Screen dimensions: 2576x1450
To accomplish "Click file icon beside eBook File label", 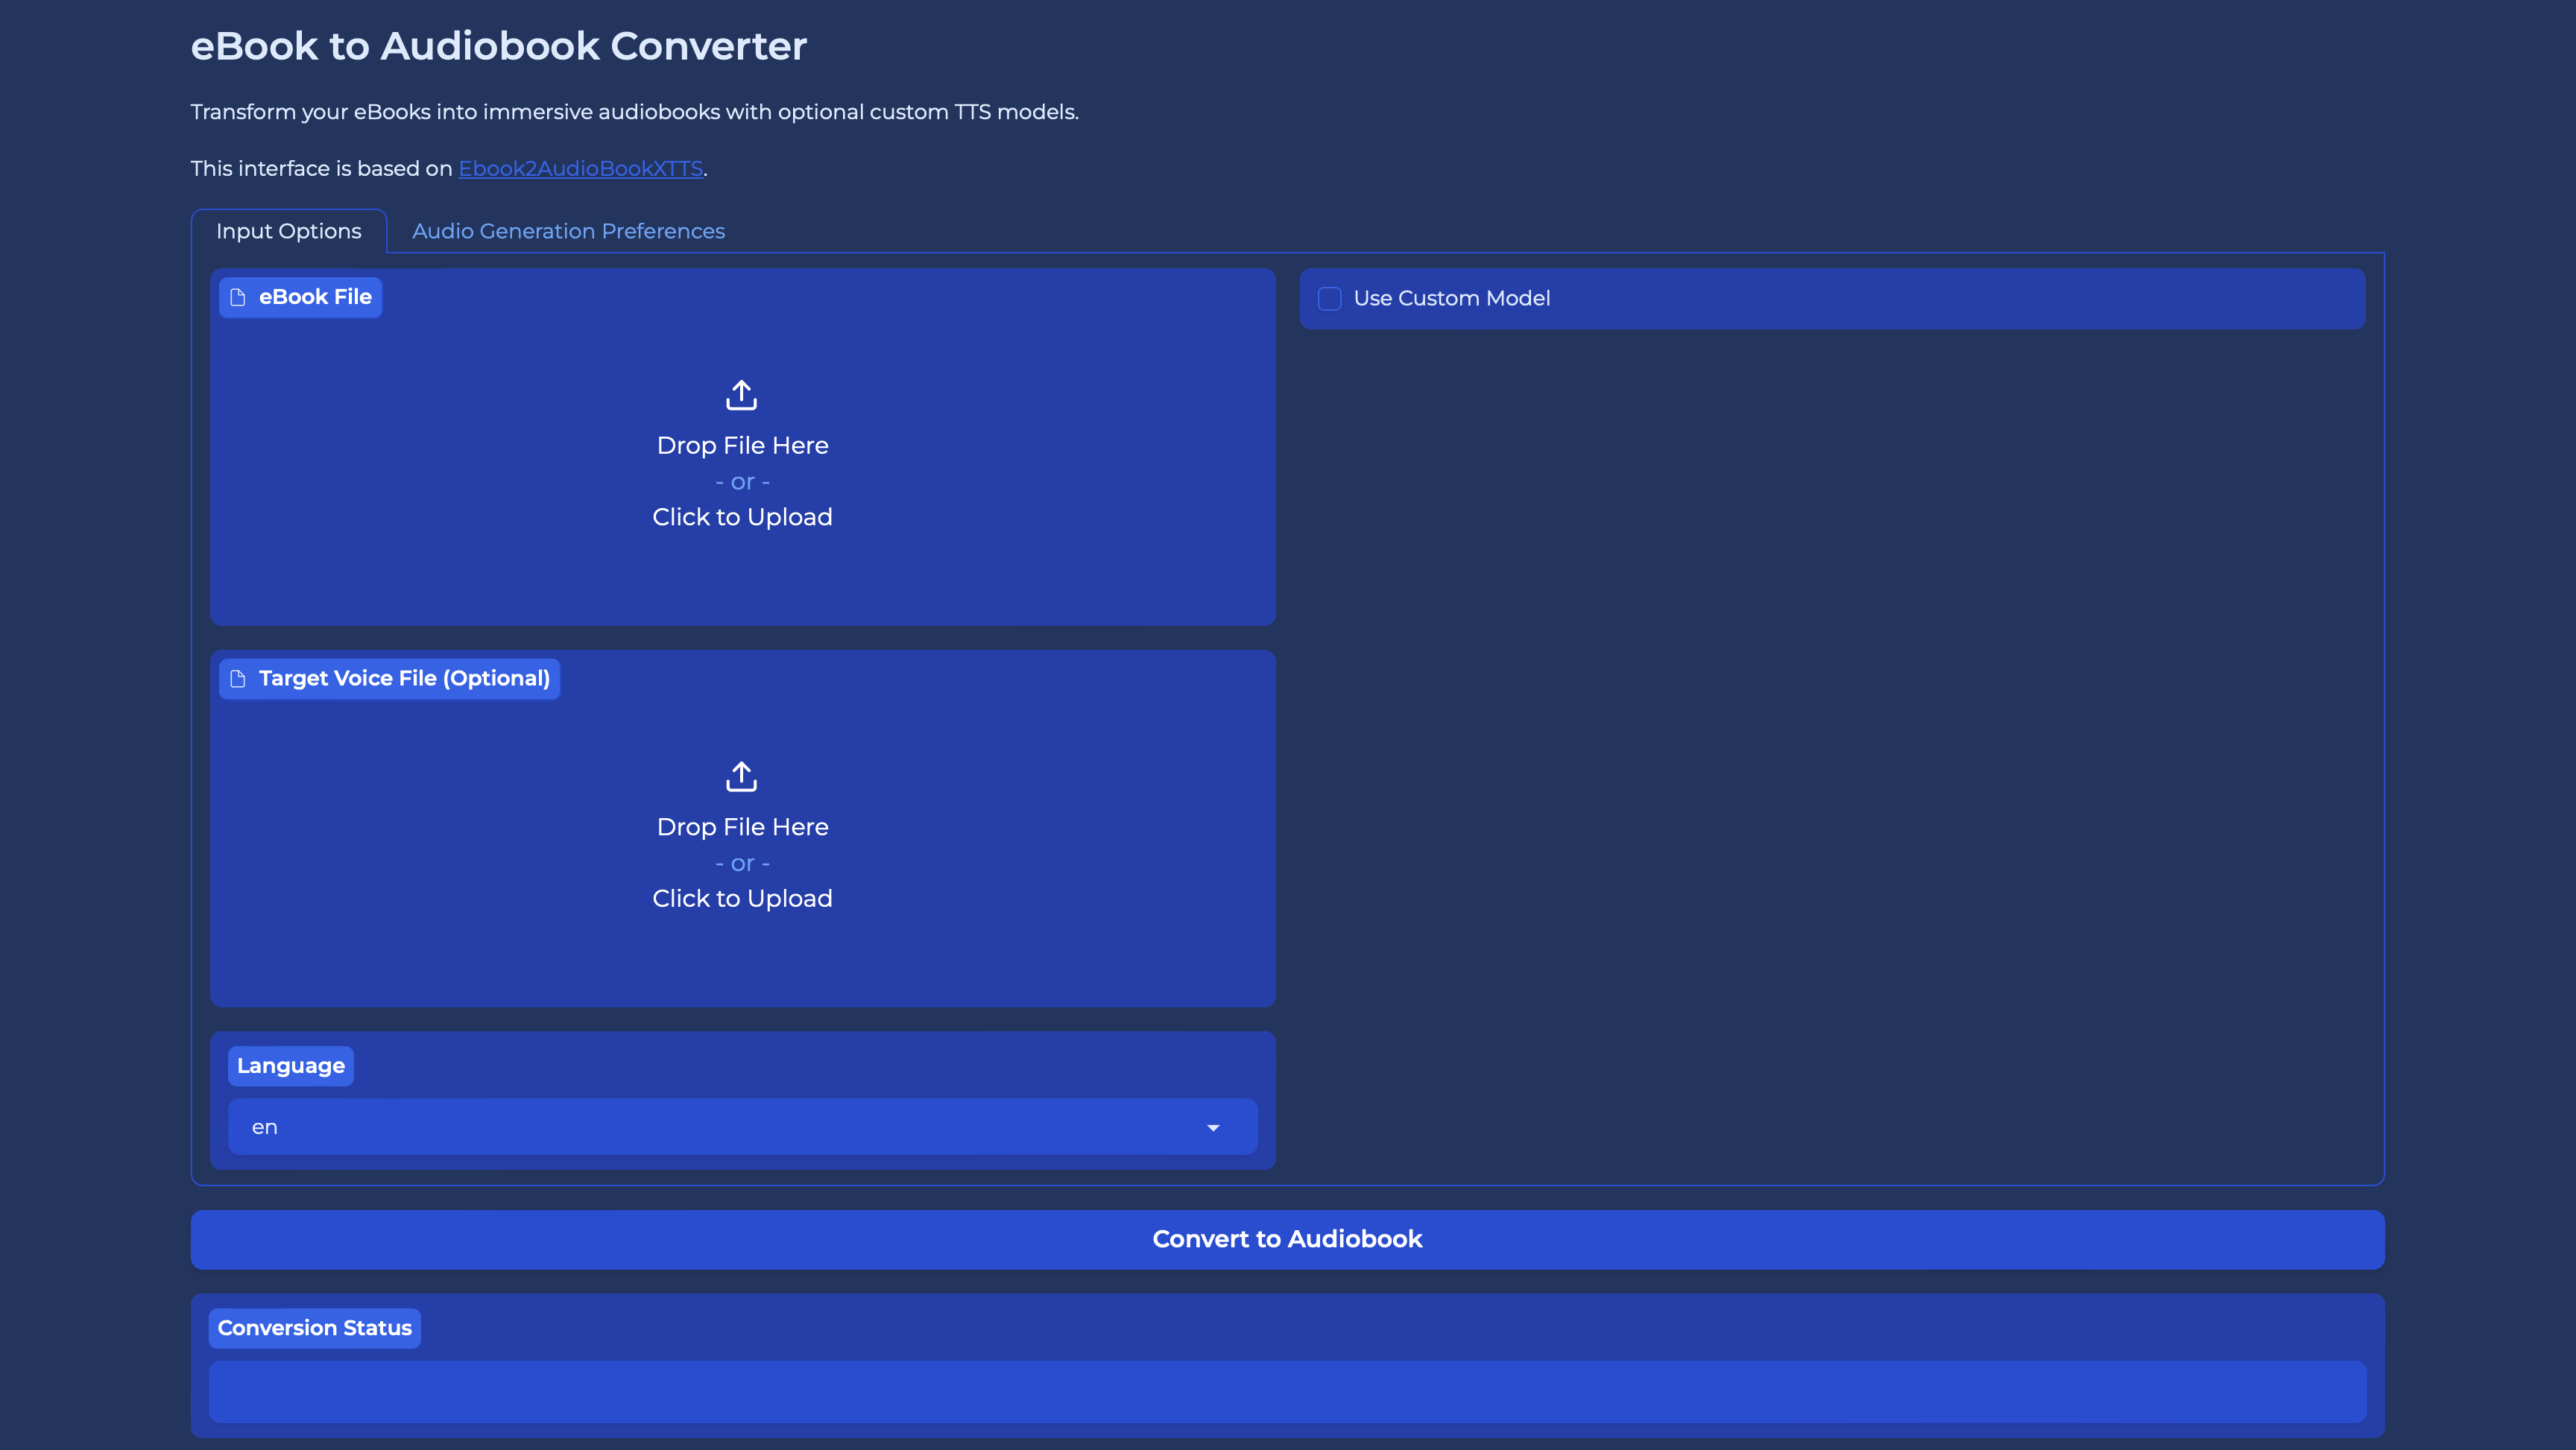I will (x=238, y=297).
